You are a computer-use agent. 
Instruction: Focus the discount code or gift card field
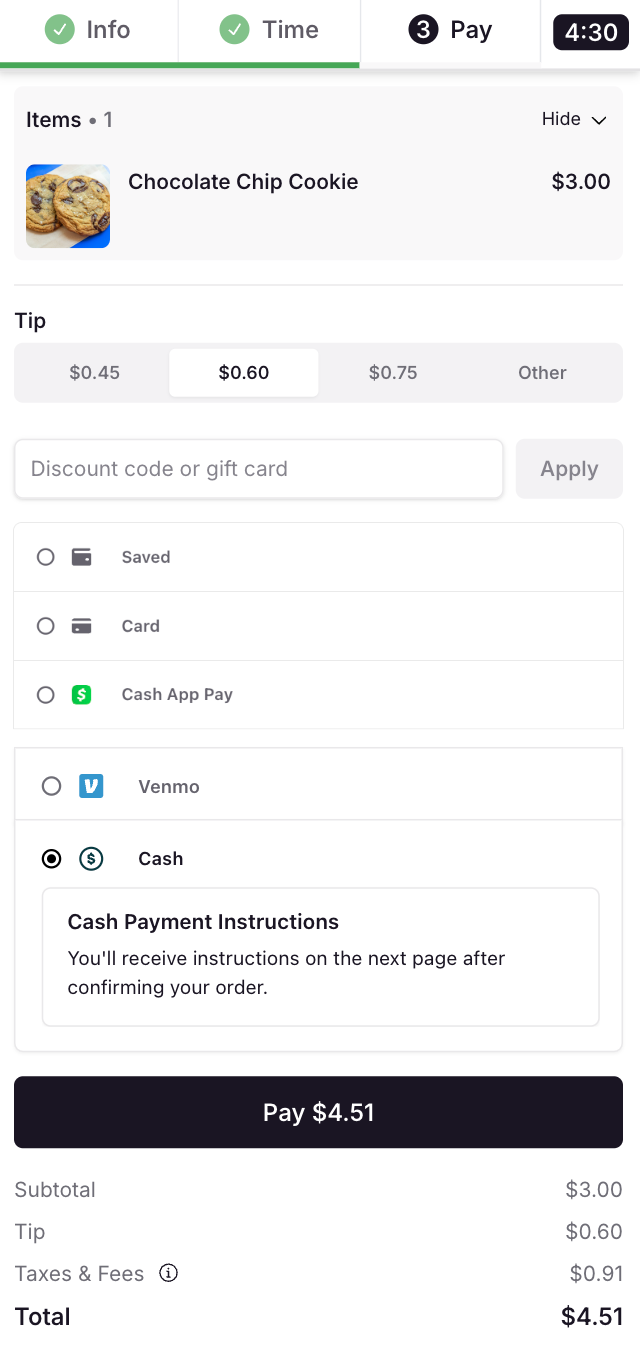coord(258,469)
